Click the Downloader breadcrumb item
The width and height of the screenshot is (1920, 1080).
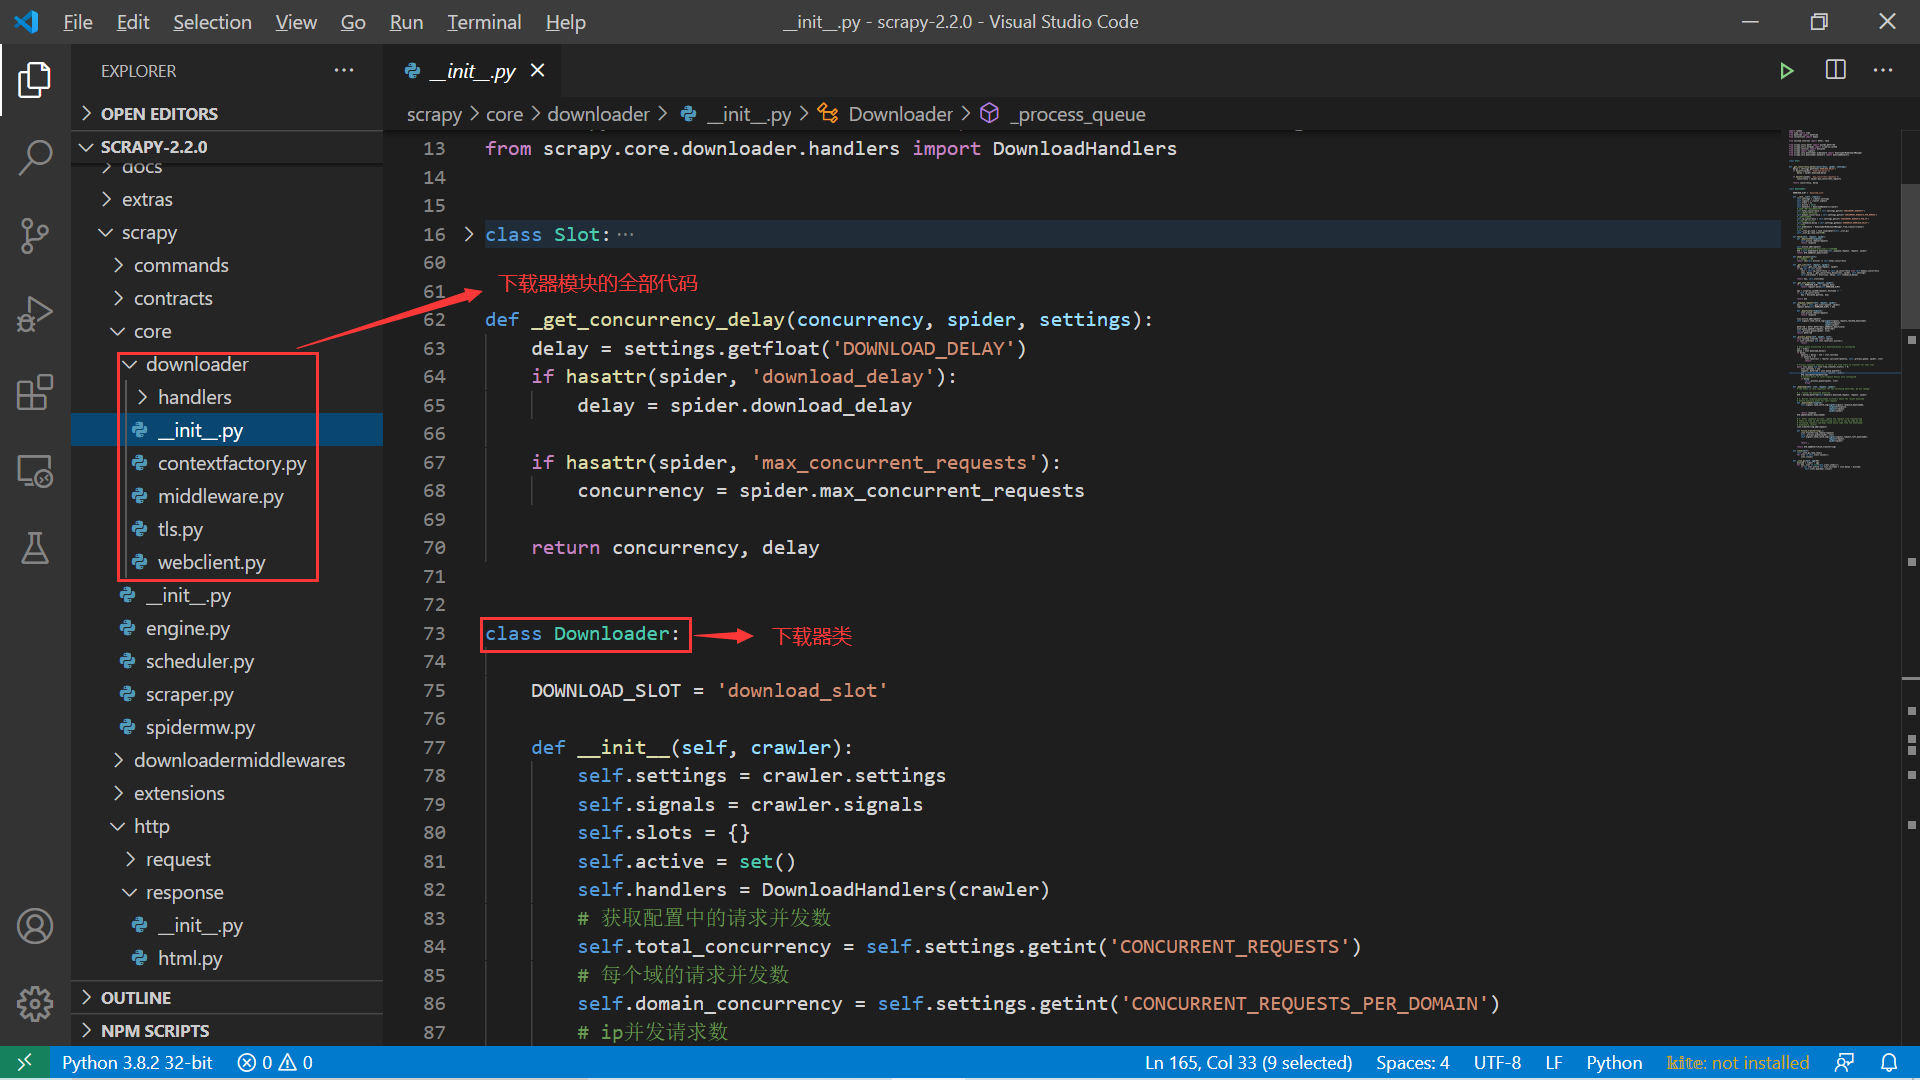coord(900,114)
